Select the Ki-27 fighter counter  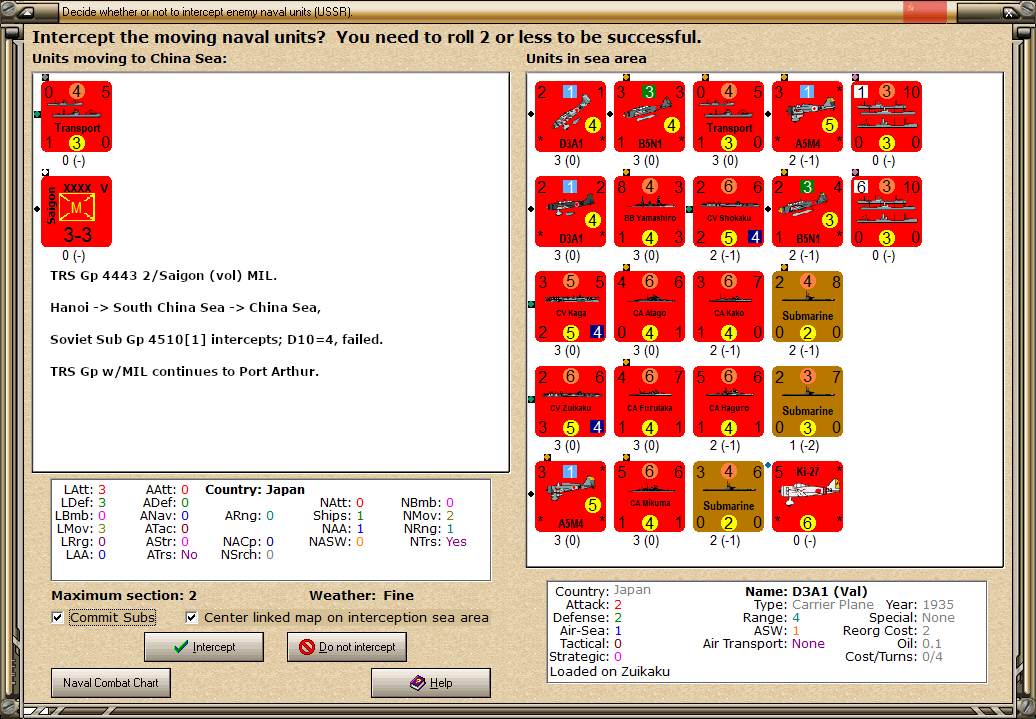[808, 495]
